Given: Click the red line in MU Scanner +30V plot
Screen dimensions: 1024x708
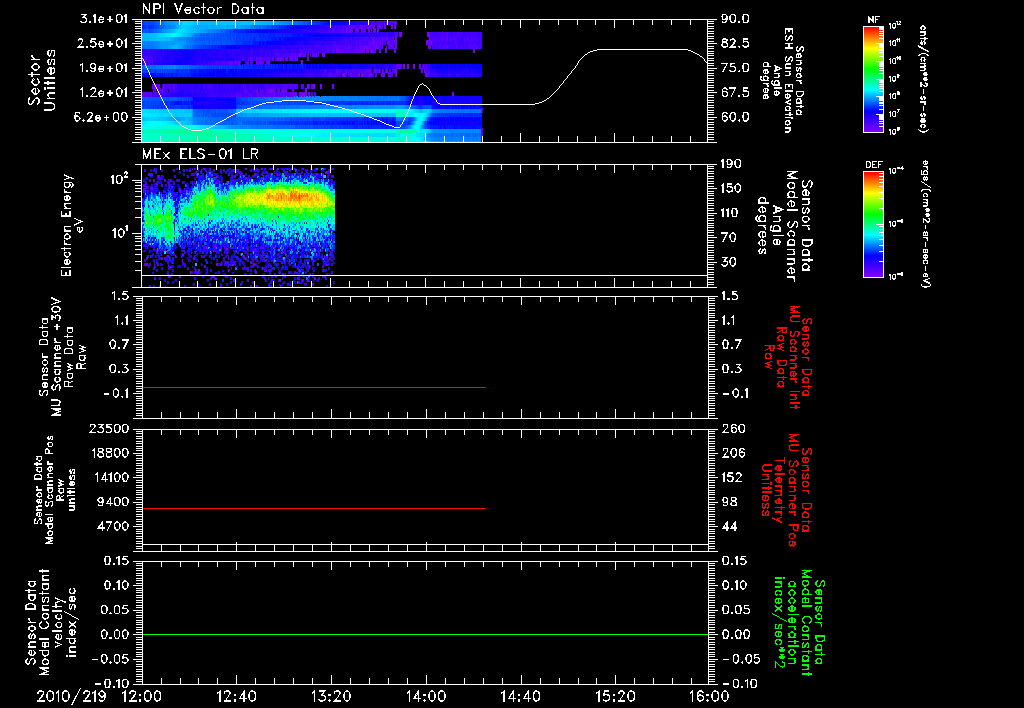Looking at the screenshot, I should (313, 387).
